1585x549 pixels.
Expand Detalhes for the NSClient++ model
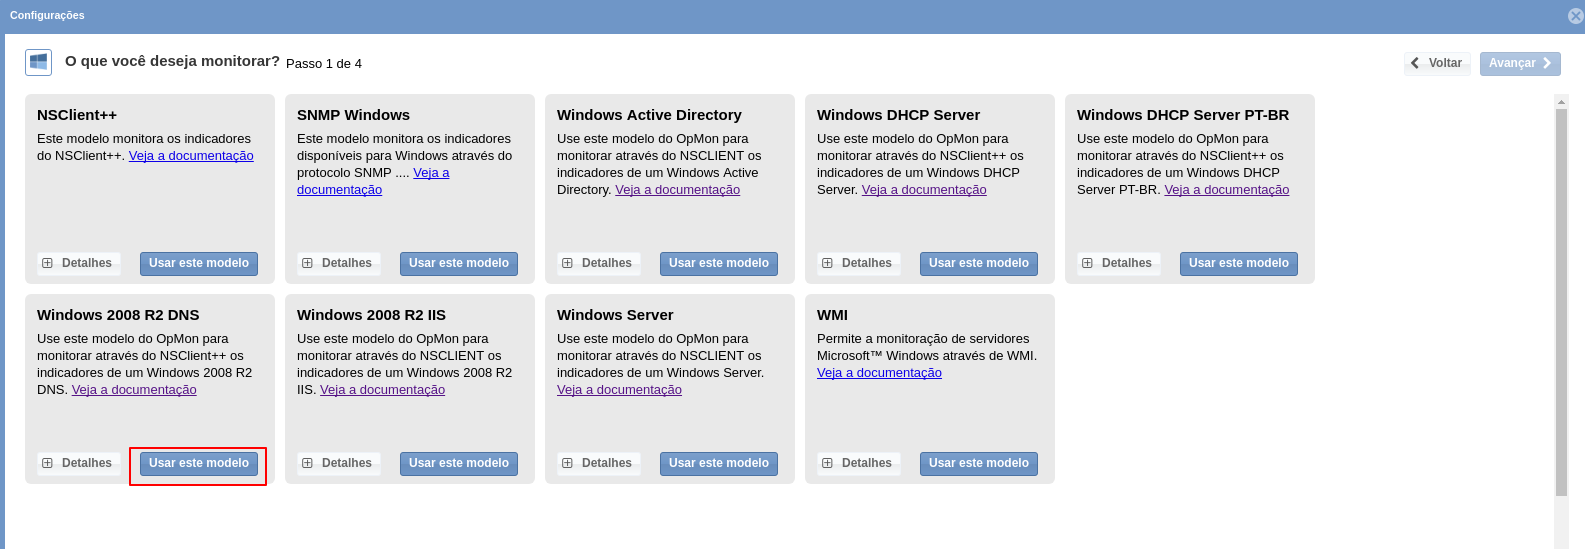78,263
